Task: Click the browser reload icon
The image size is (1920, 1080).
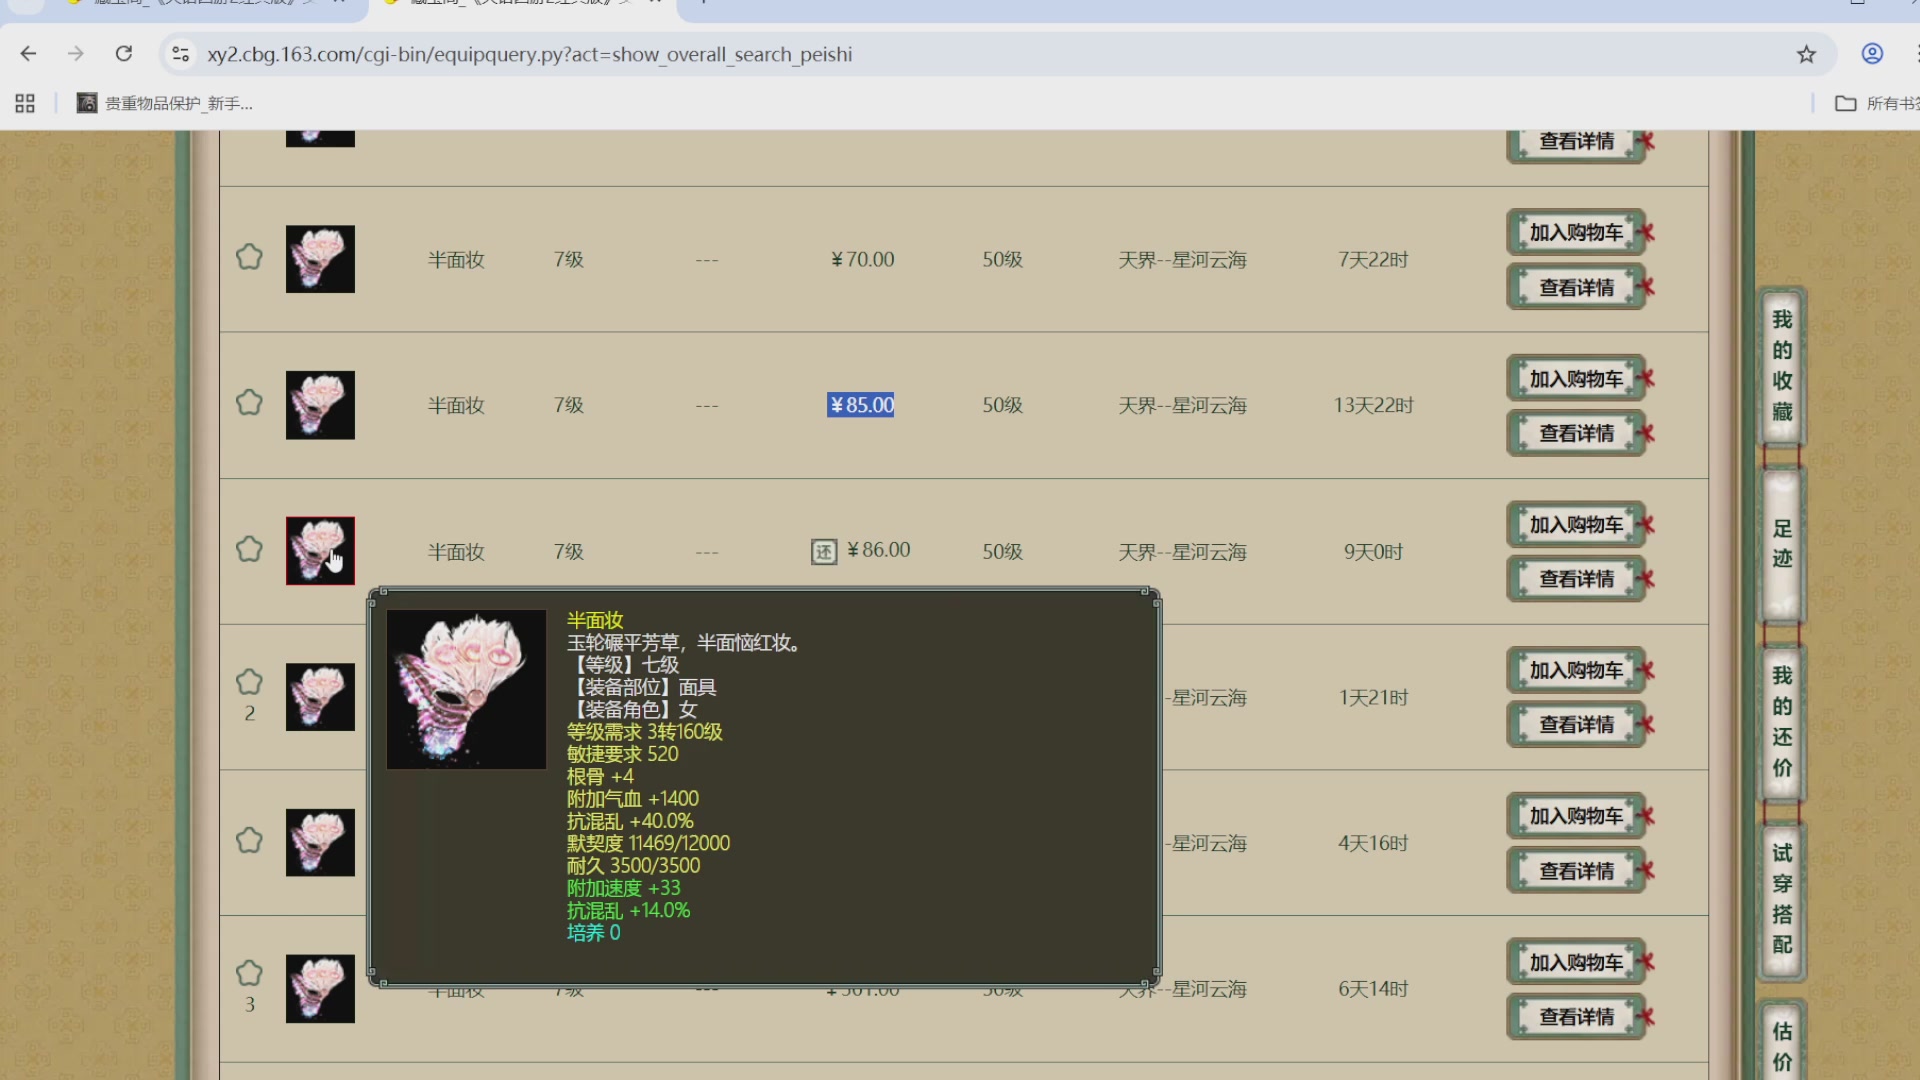Action: [124, 54]
